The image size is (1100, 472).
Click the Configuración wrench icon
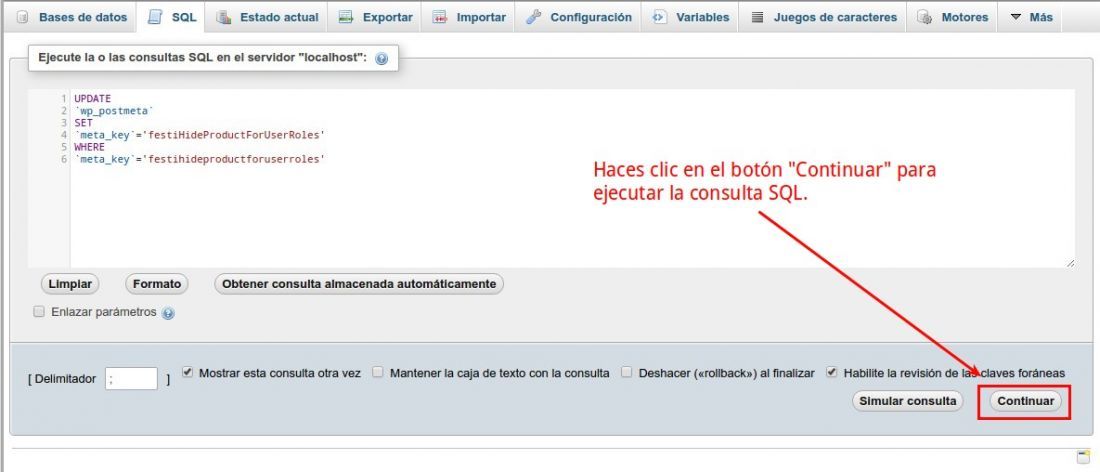(534, 18)
